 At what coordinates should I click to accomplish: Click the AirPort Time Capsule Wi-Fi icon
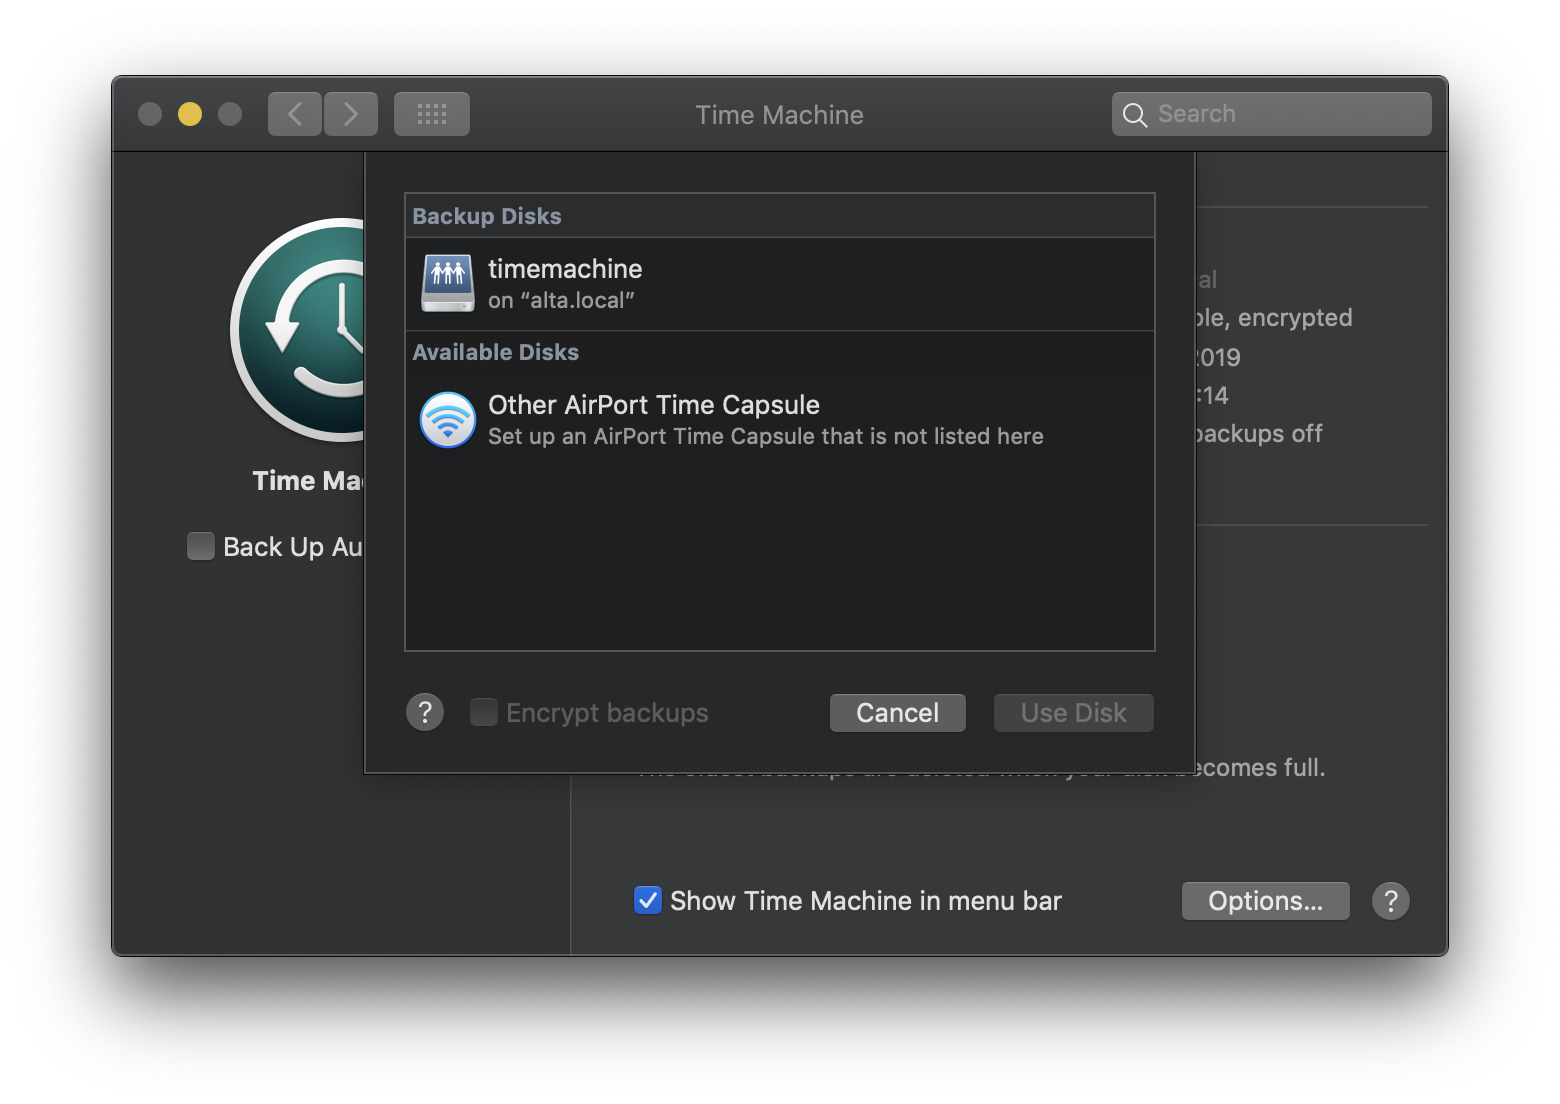pos(447,420)
